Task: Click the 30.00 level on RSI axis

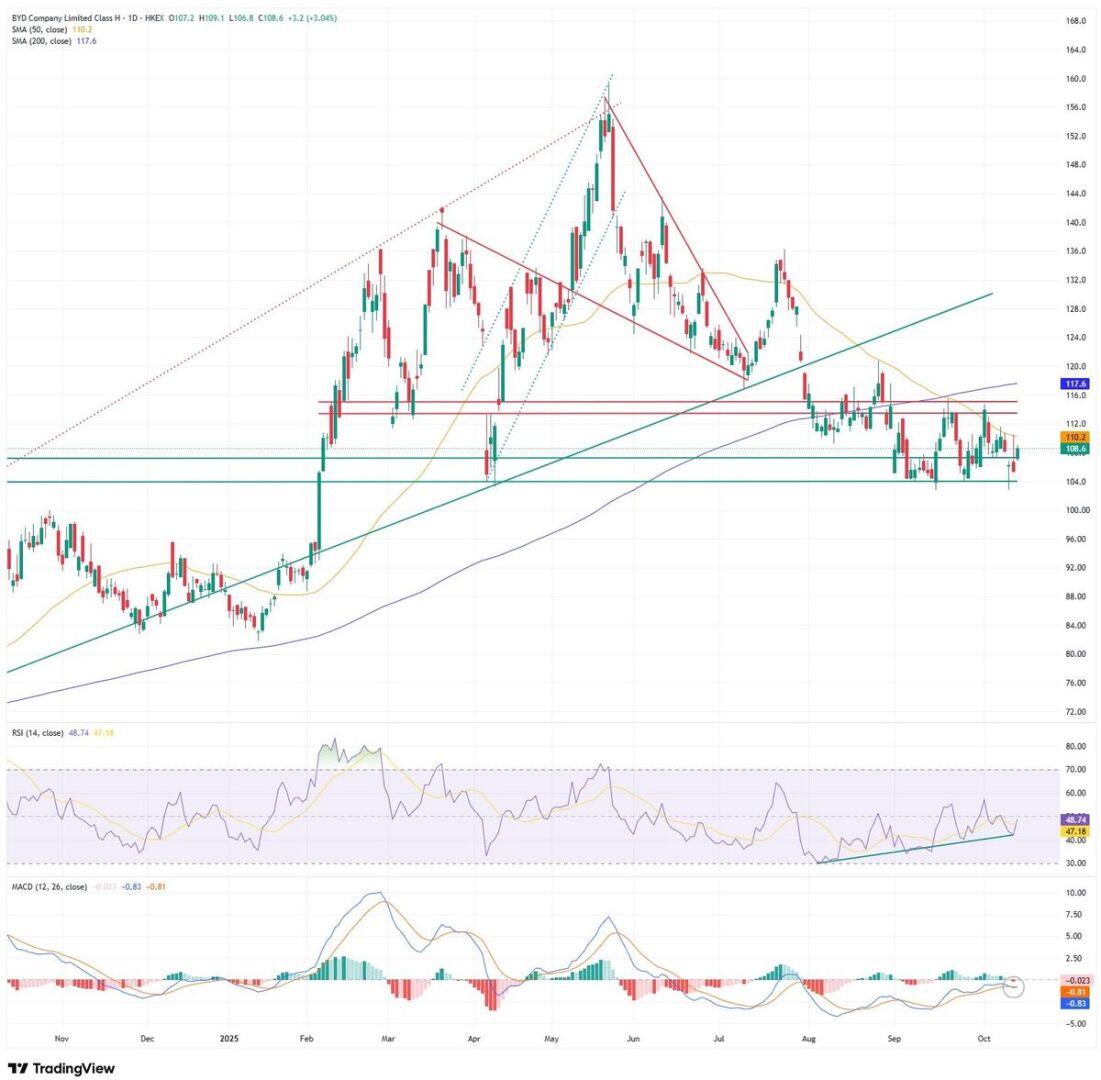Action: (x=1076, y=864)
